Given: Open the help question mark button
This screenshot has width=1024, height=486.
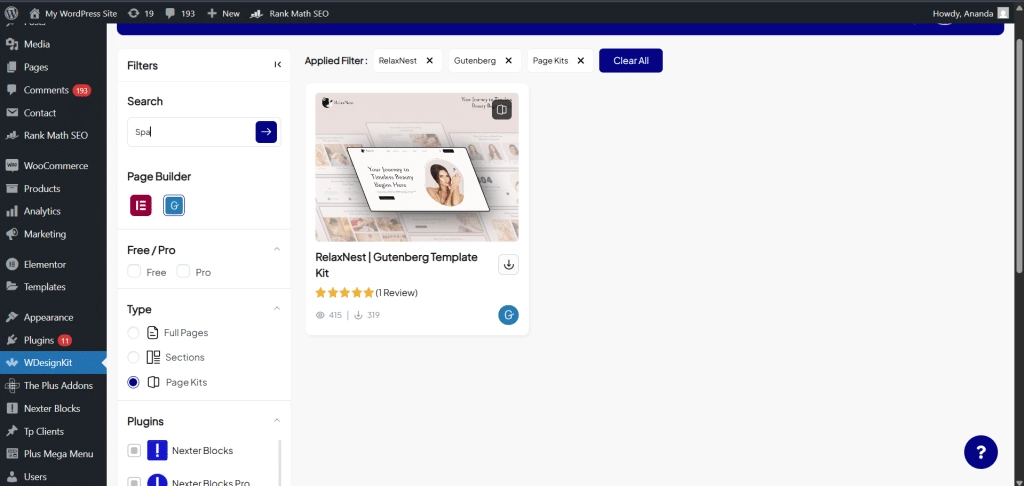Looking at the screenshot, I should (981, 452).
